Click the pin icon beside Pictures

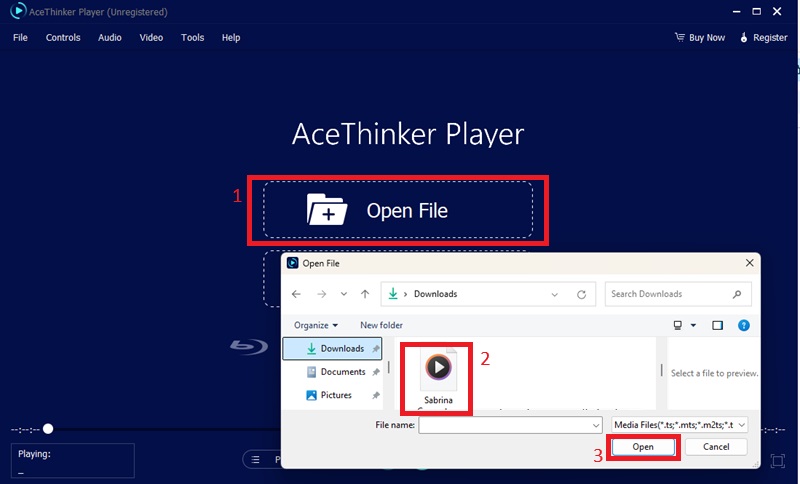tap(376, 395)
